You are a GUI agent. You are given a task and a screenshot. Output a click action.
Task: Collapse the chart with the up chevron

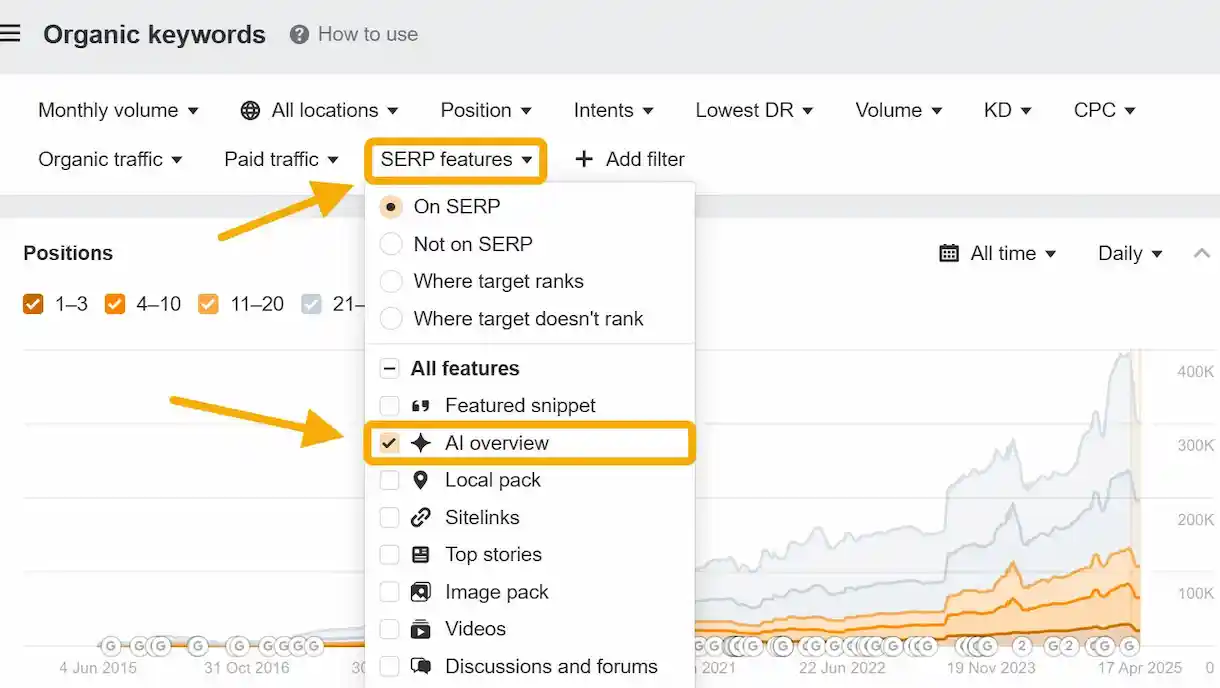click(1201, 253)
